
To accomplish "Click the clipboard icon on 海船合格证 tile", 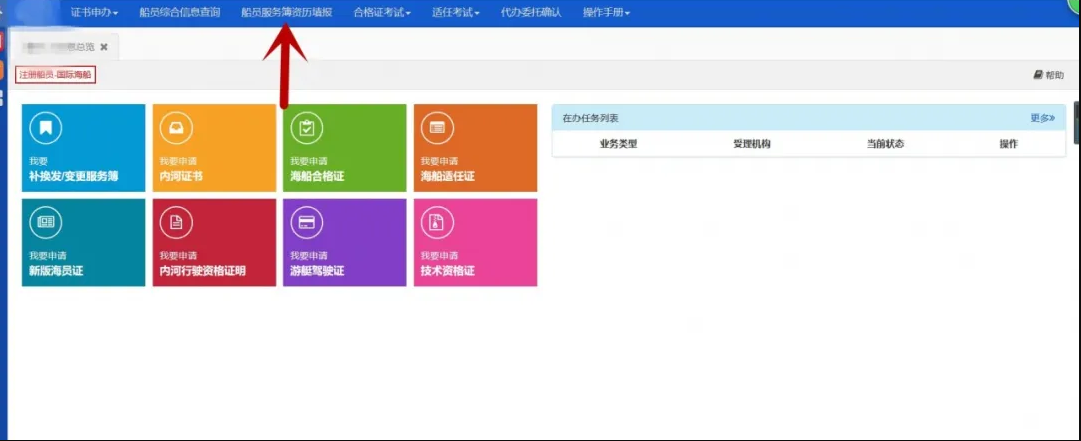I will 306,127.
